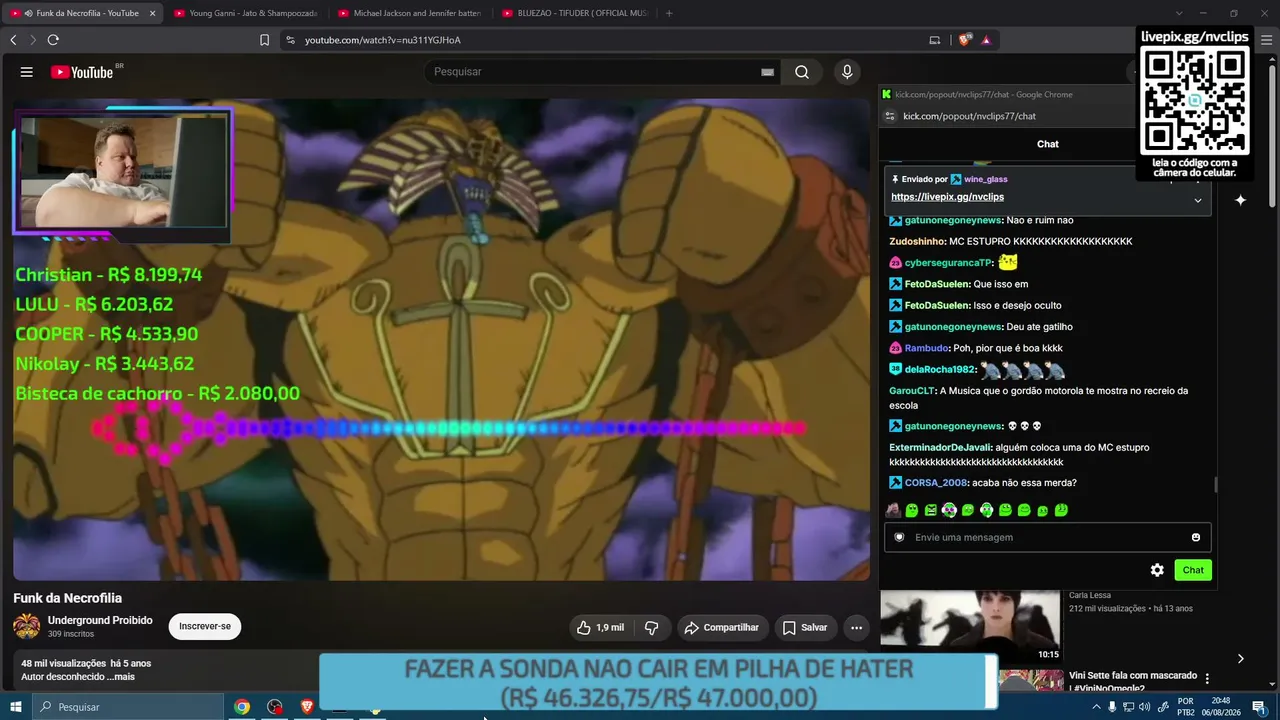The image size is (1280, 720).
Task: Go back with the browser back arrow
Action: [x=13, y=40]
